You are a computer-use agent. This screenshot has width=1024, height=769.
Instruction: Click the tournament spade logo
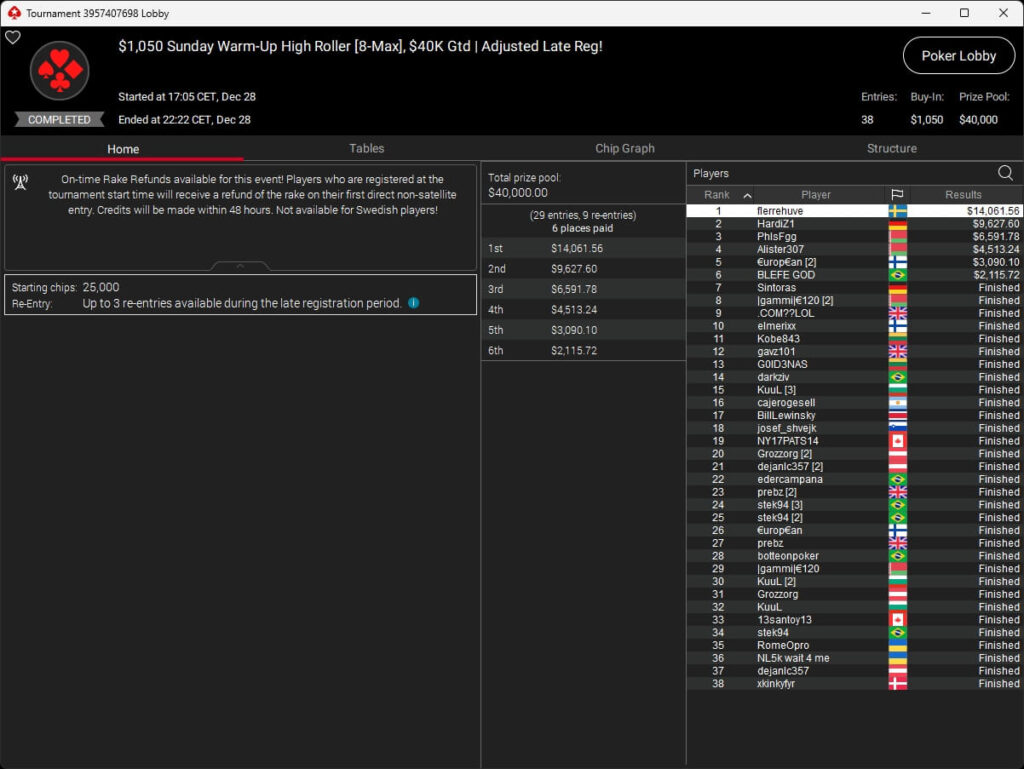tap(60, 71)
